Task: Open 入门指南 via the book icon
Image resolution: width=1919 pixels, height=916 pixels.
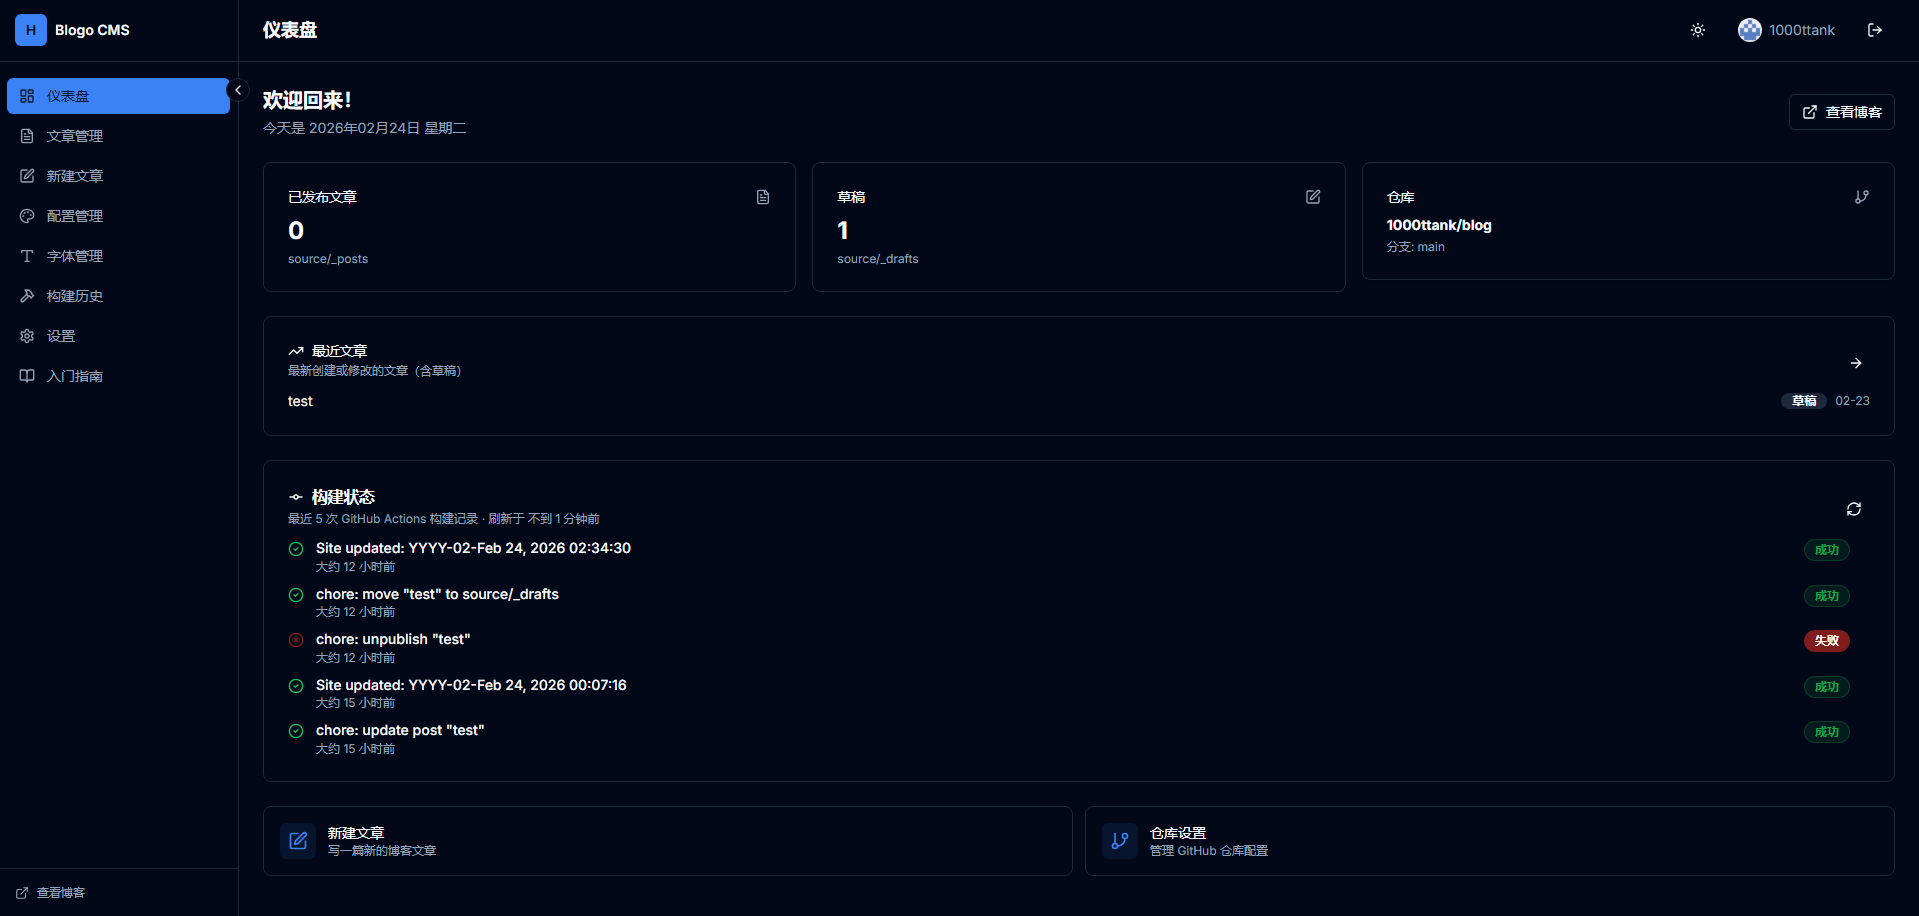Action: tap(27, 375)
